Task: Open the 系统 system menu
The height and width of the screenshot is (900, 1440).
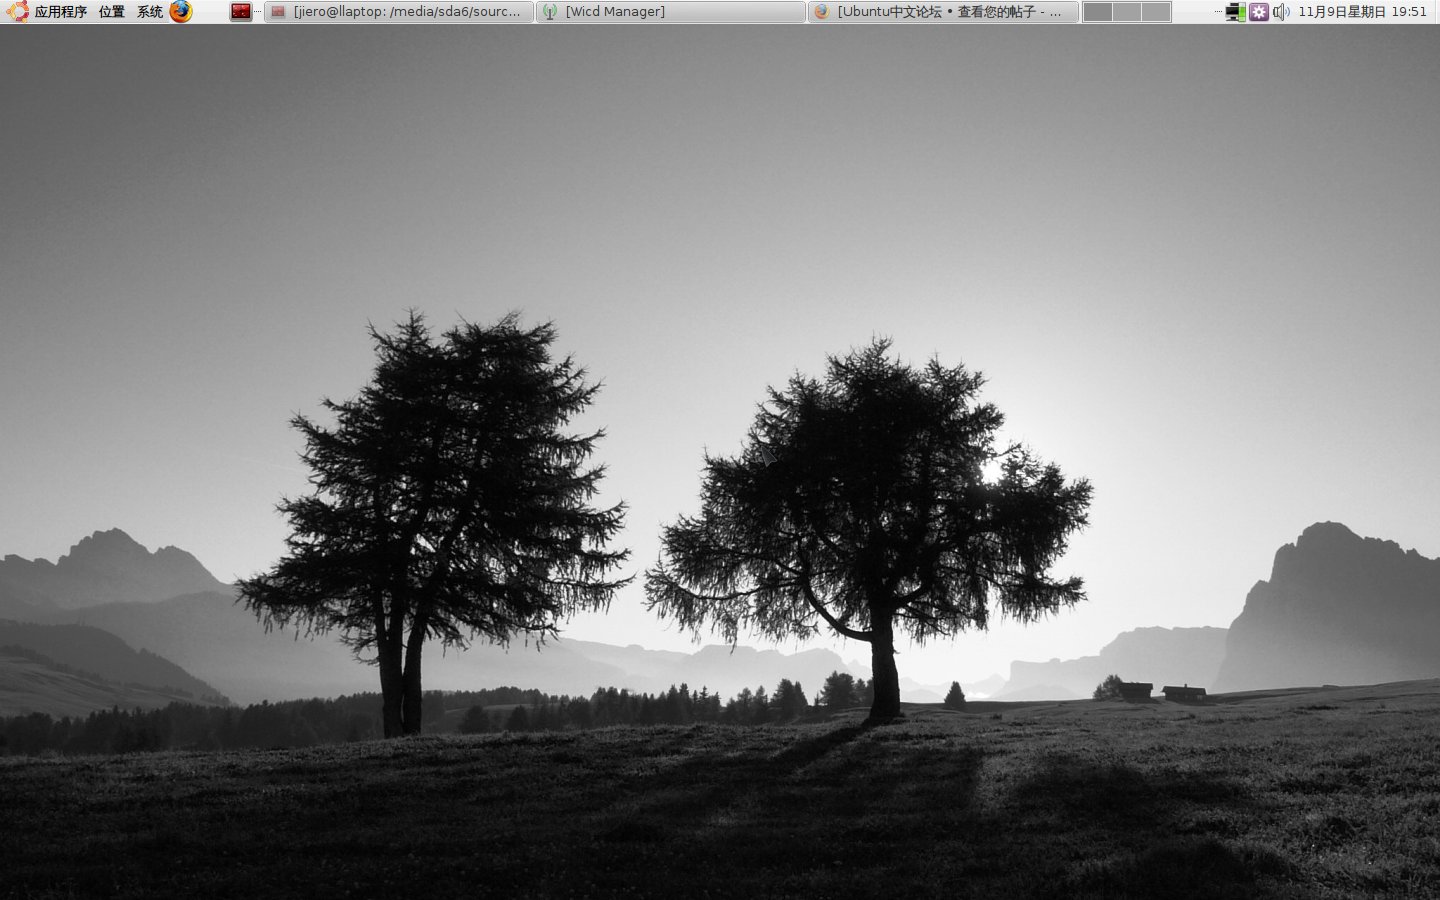Action: [150, 12]
